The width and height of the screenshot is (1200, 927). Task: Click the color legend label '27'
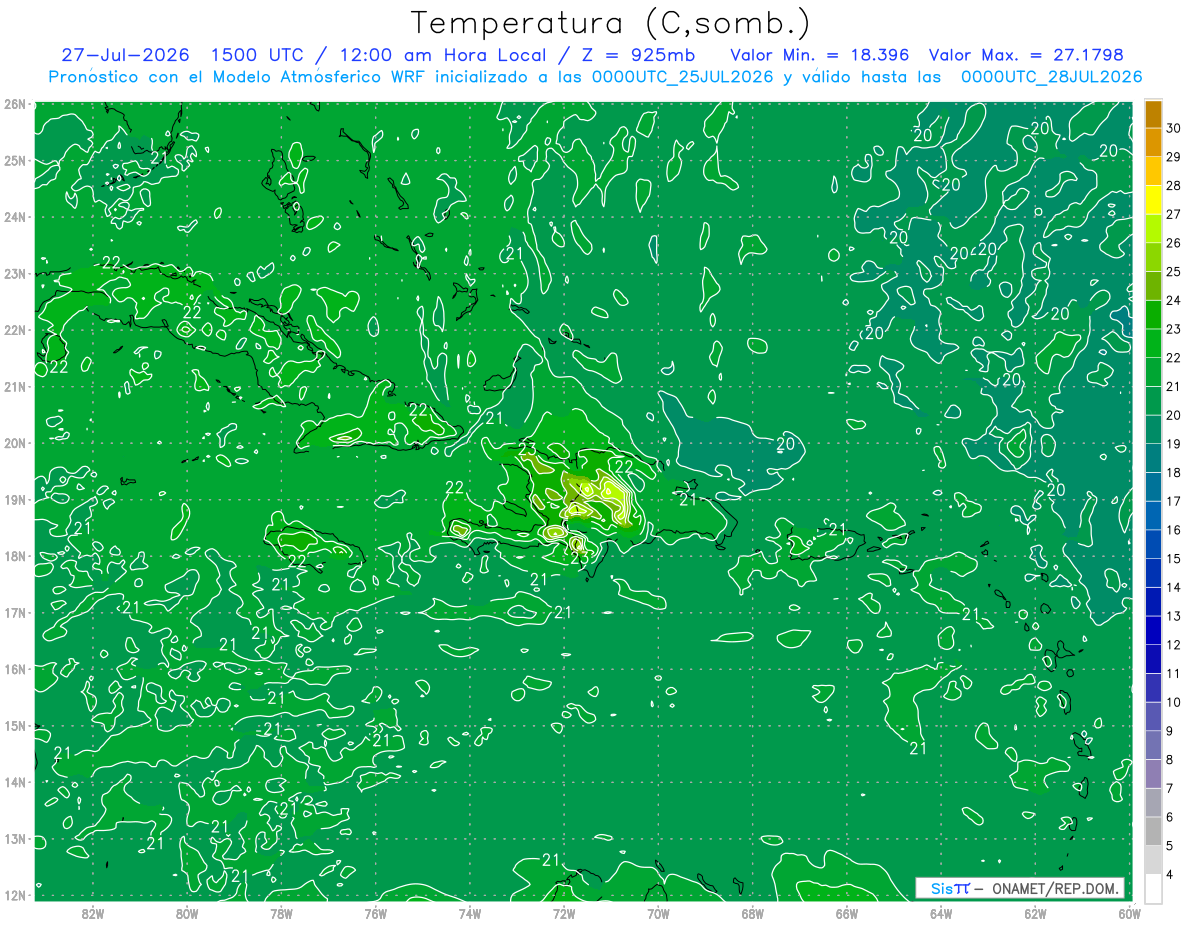point(1174,214)
